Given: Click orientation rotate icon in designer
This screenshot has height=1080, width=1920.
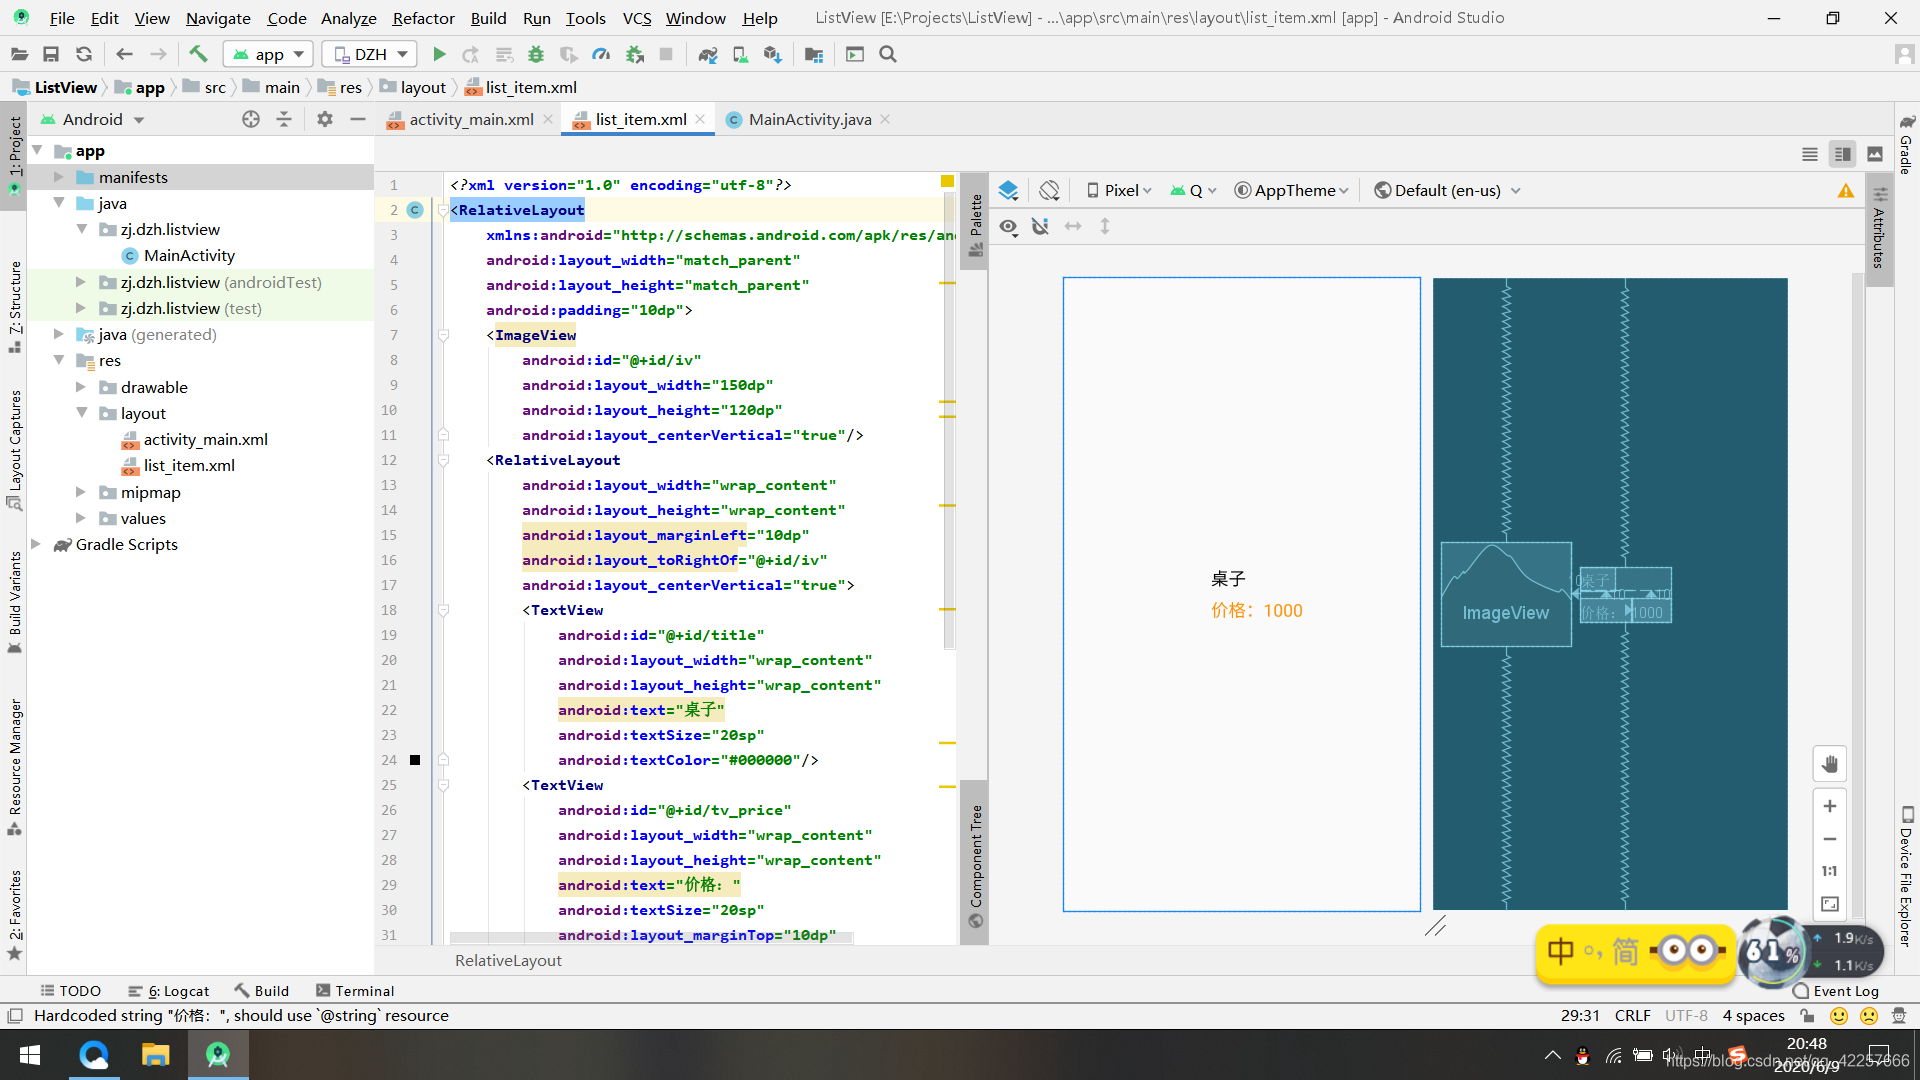Looking at the screenshot, I should coord(1049,190).
